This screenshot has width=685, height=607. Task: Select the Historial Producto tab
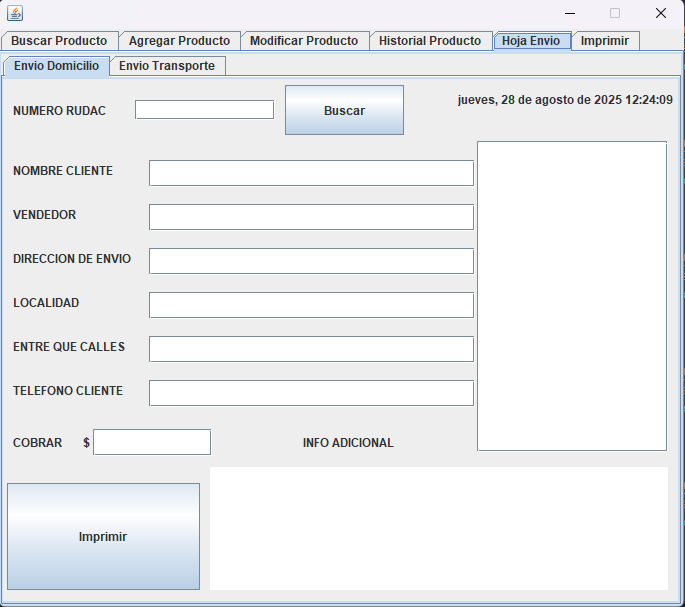pos(430,41)
